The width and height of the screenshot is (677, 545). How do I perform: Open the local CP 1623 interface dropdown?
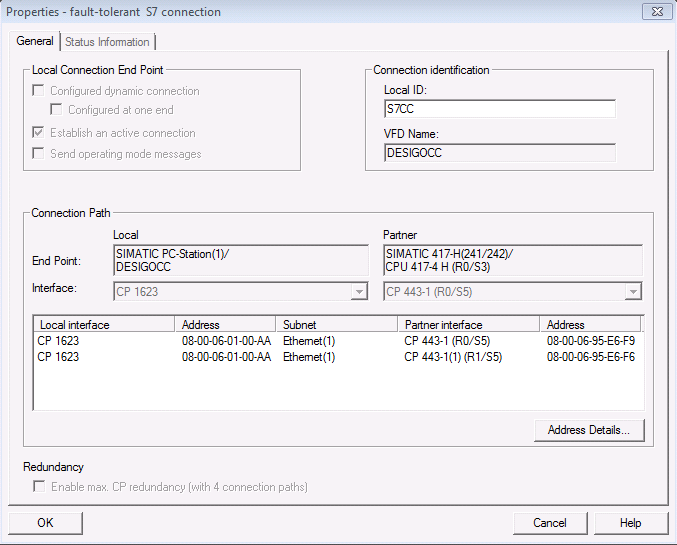click(359, 292)
